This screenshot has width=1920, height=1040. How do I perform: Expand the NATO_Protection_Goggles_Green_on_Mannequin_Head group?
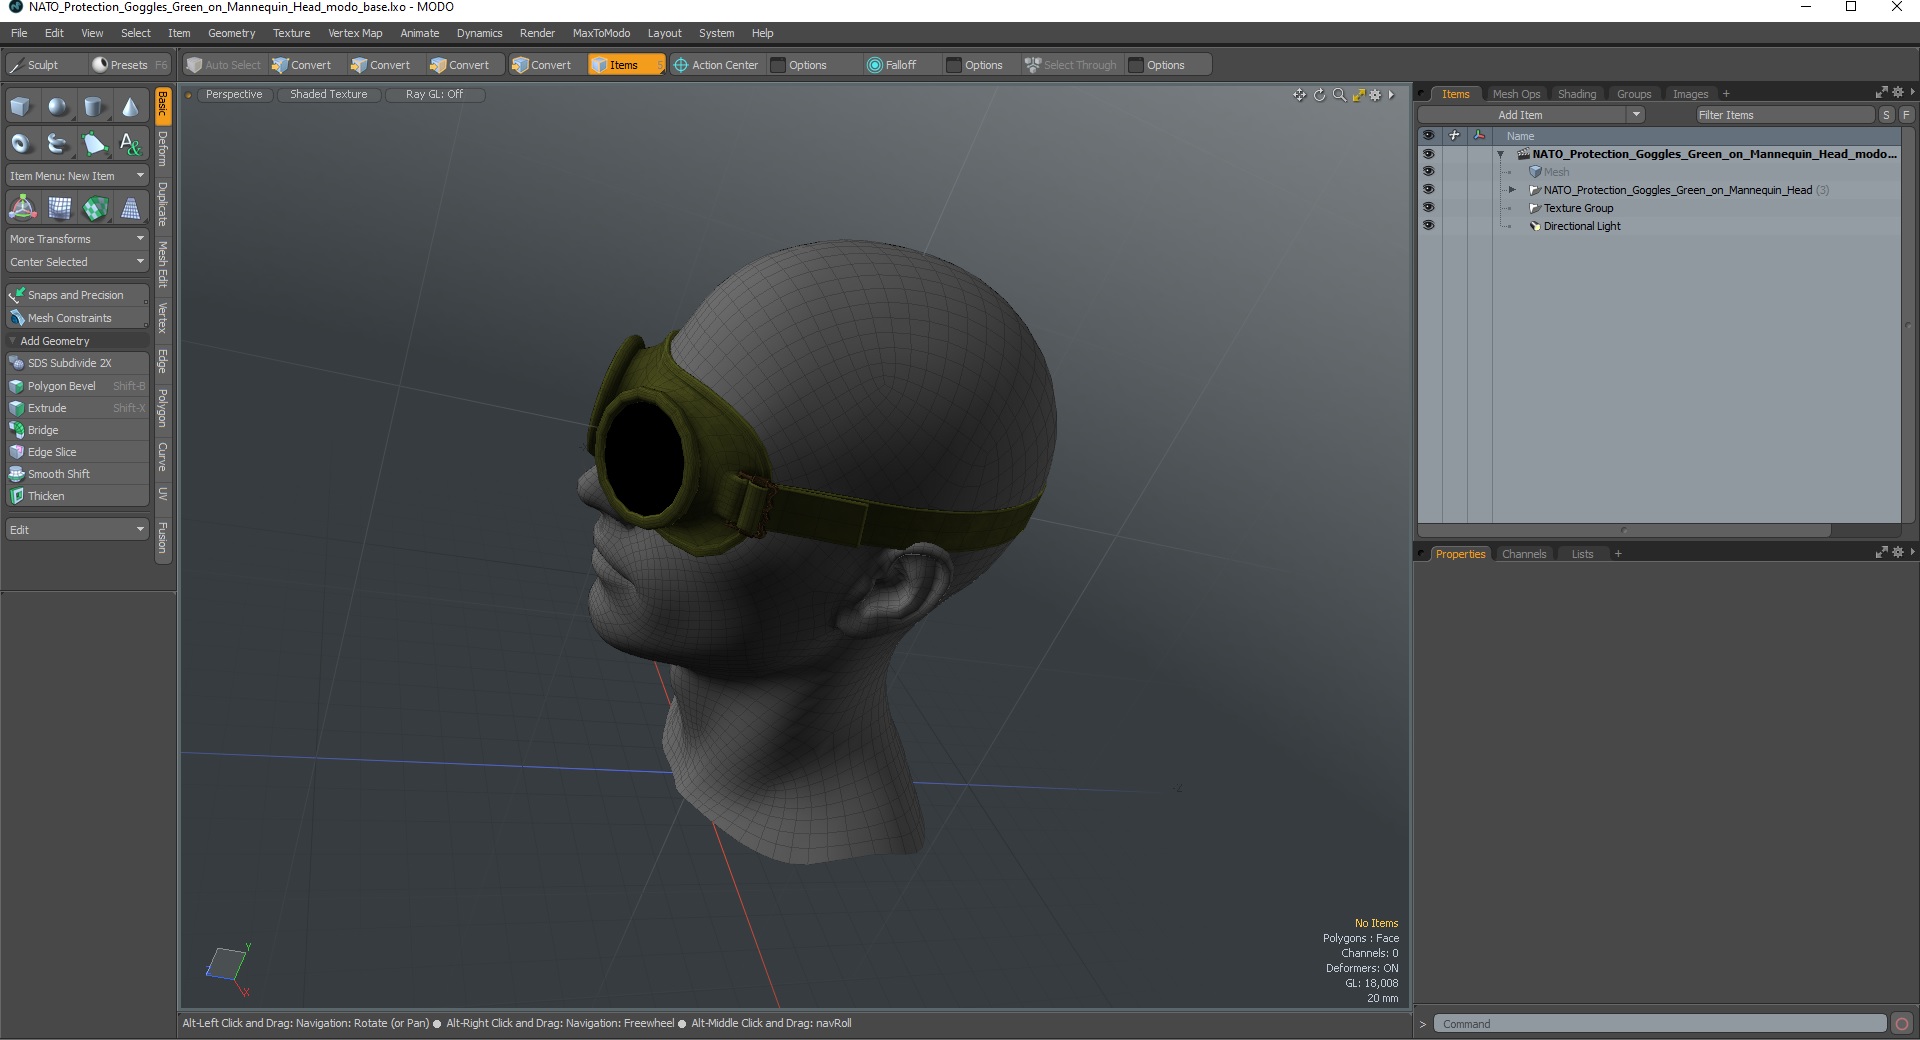click(x=1512, y=190)
